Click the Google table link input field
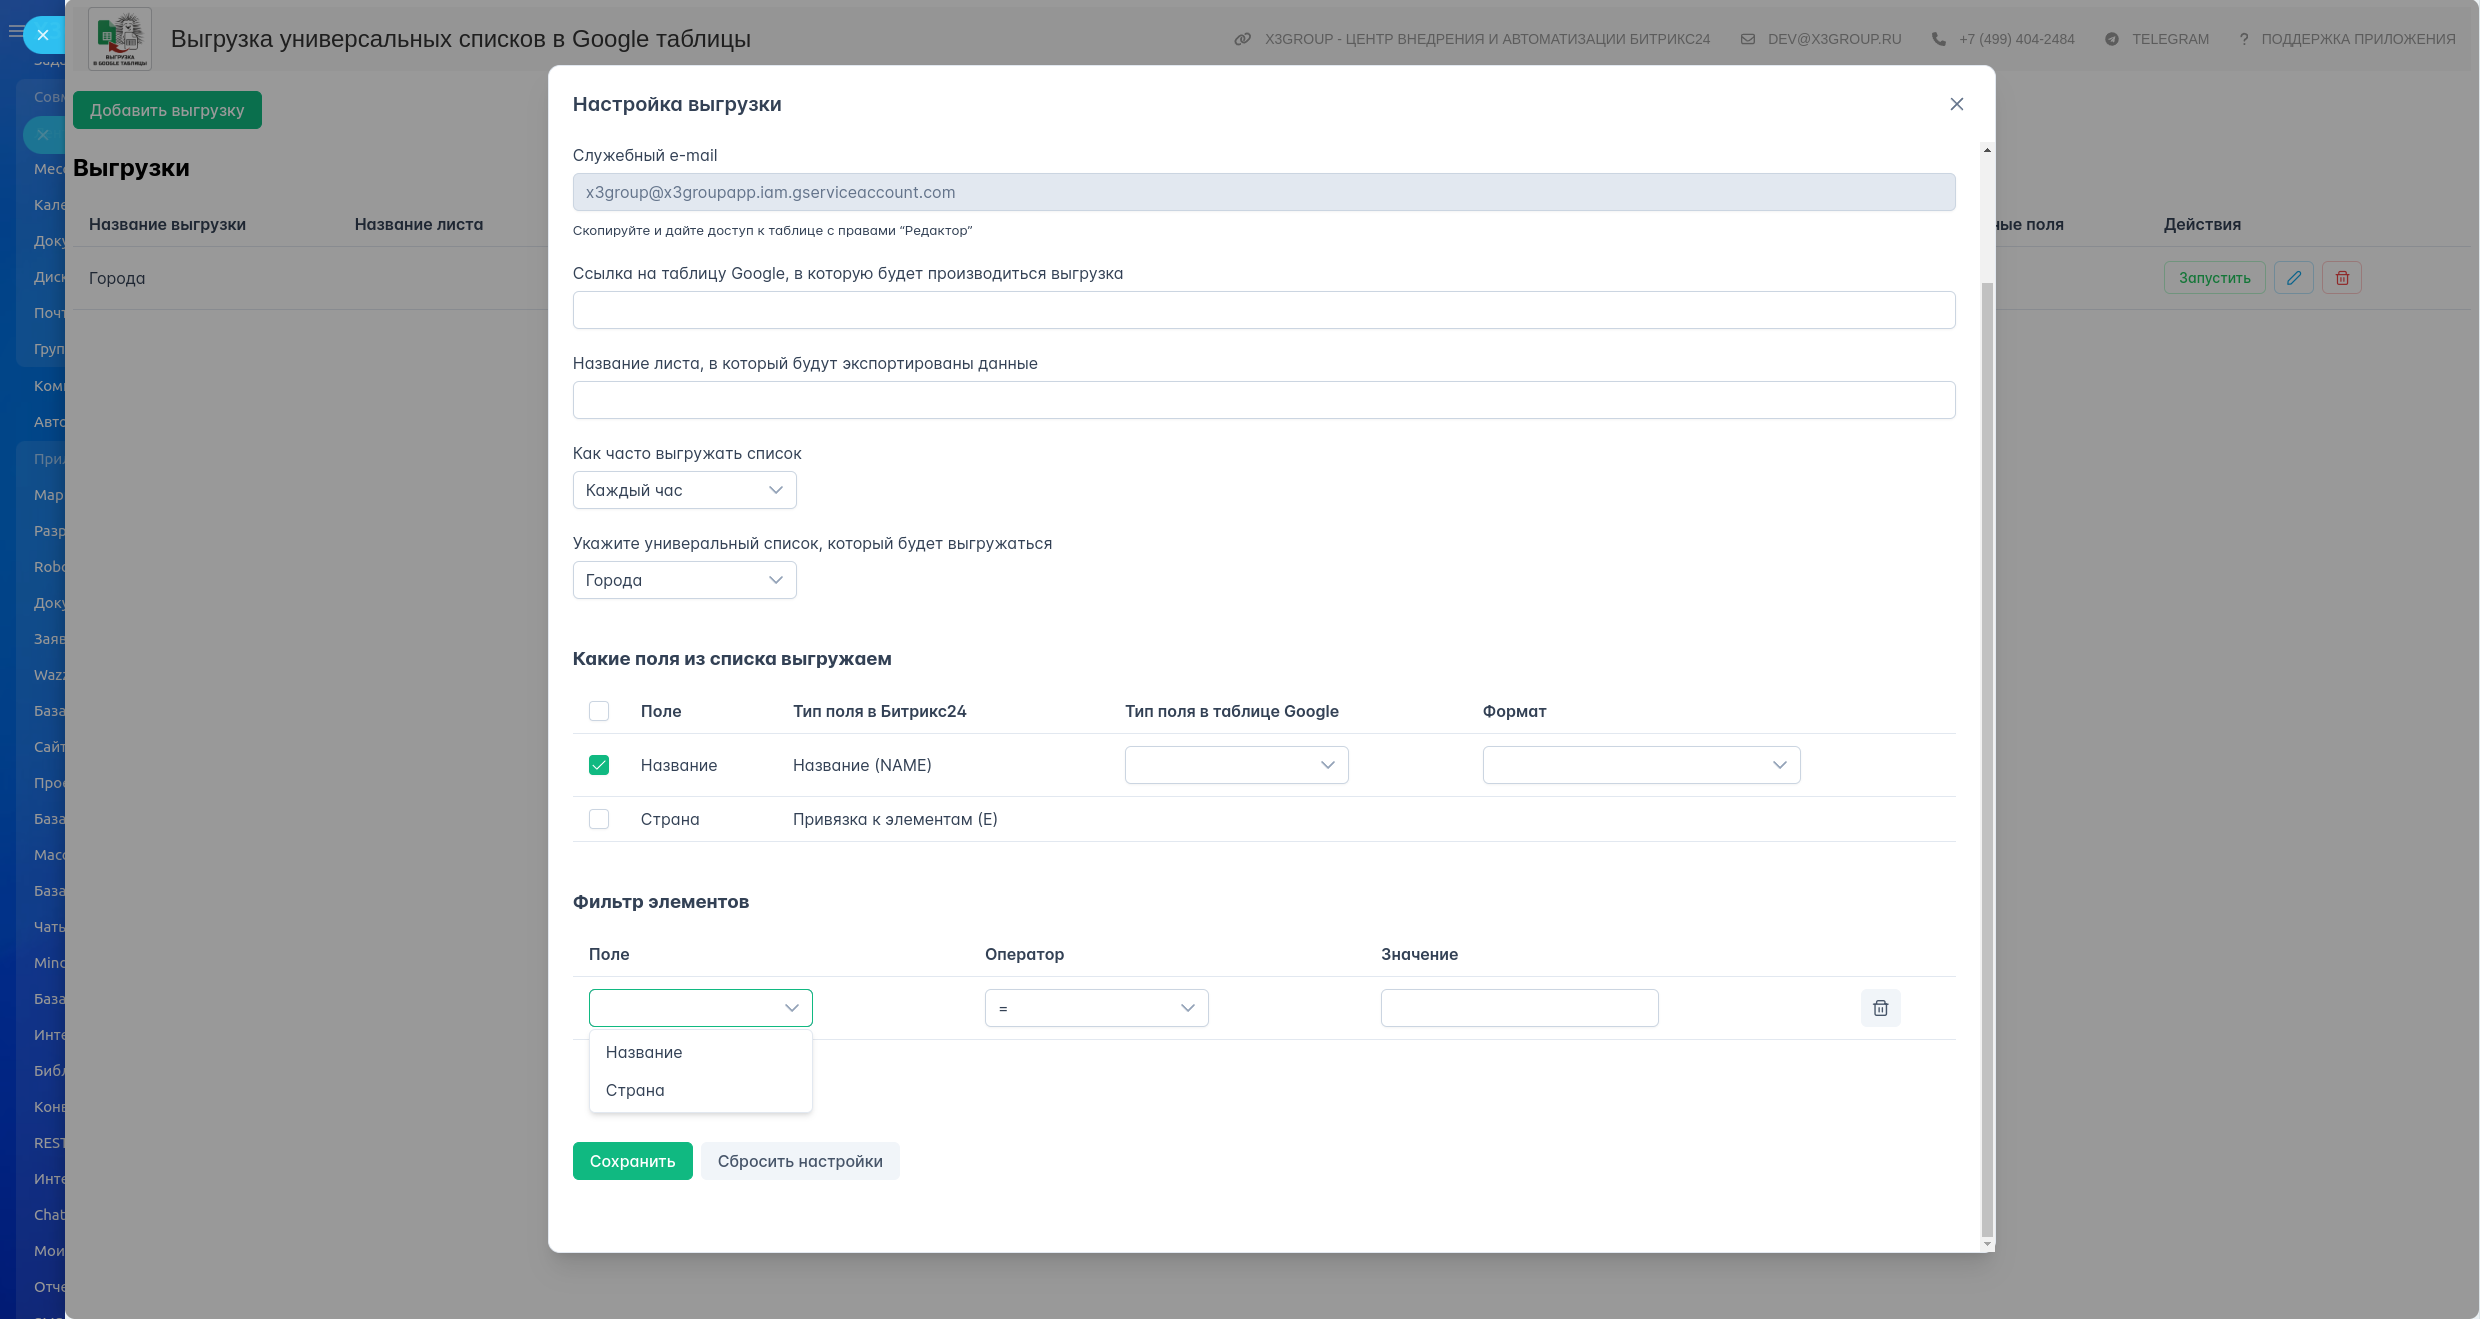 point(1263,310)
